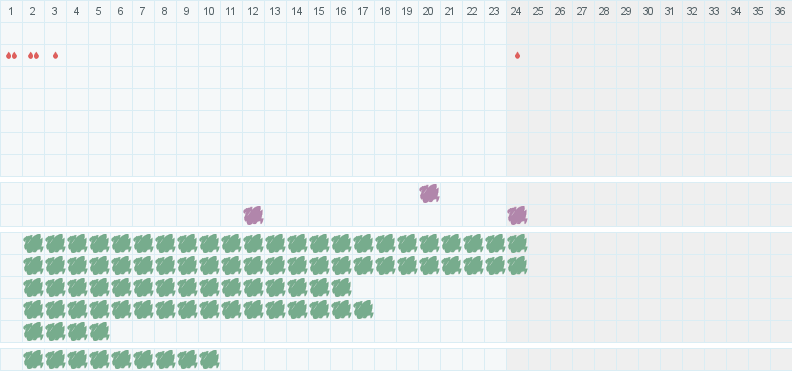Click the double blood drop icon on day 2
792x371 pixels.
coord(33,56)
